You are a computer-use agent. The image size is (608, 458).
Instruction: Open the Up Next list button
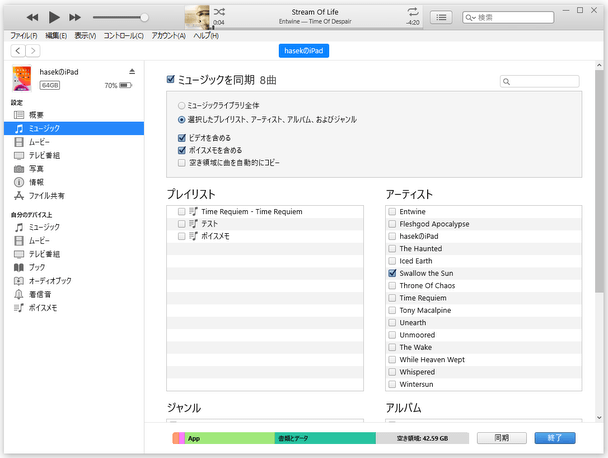[441, 17]
